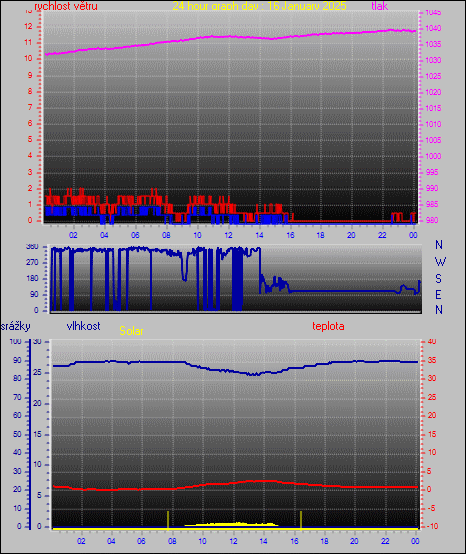The width and height of the screenshot is (466, 554).
Task: Click the "srážky" axis label
Action: [x=16, y=326]
